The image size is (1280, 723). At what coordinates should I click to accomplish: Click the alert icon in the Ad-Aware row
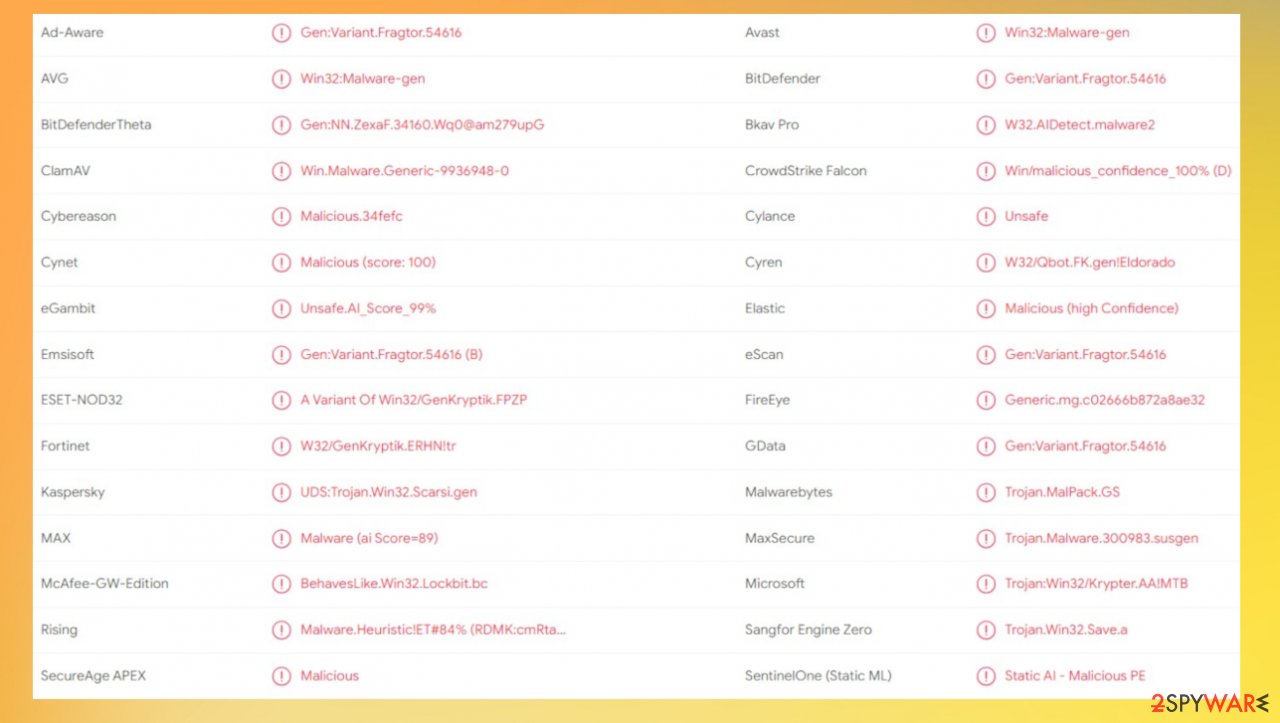coord(282,33)
